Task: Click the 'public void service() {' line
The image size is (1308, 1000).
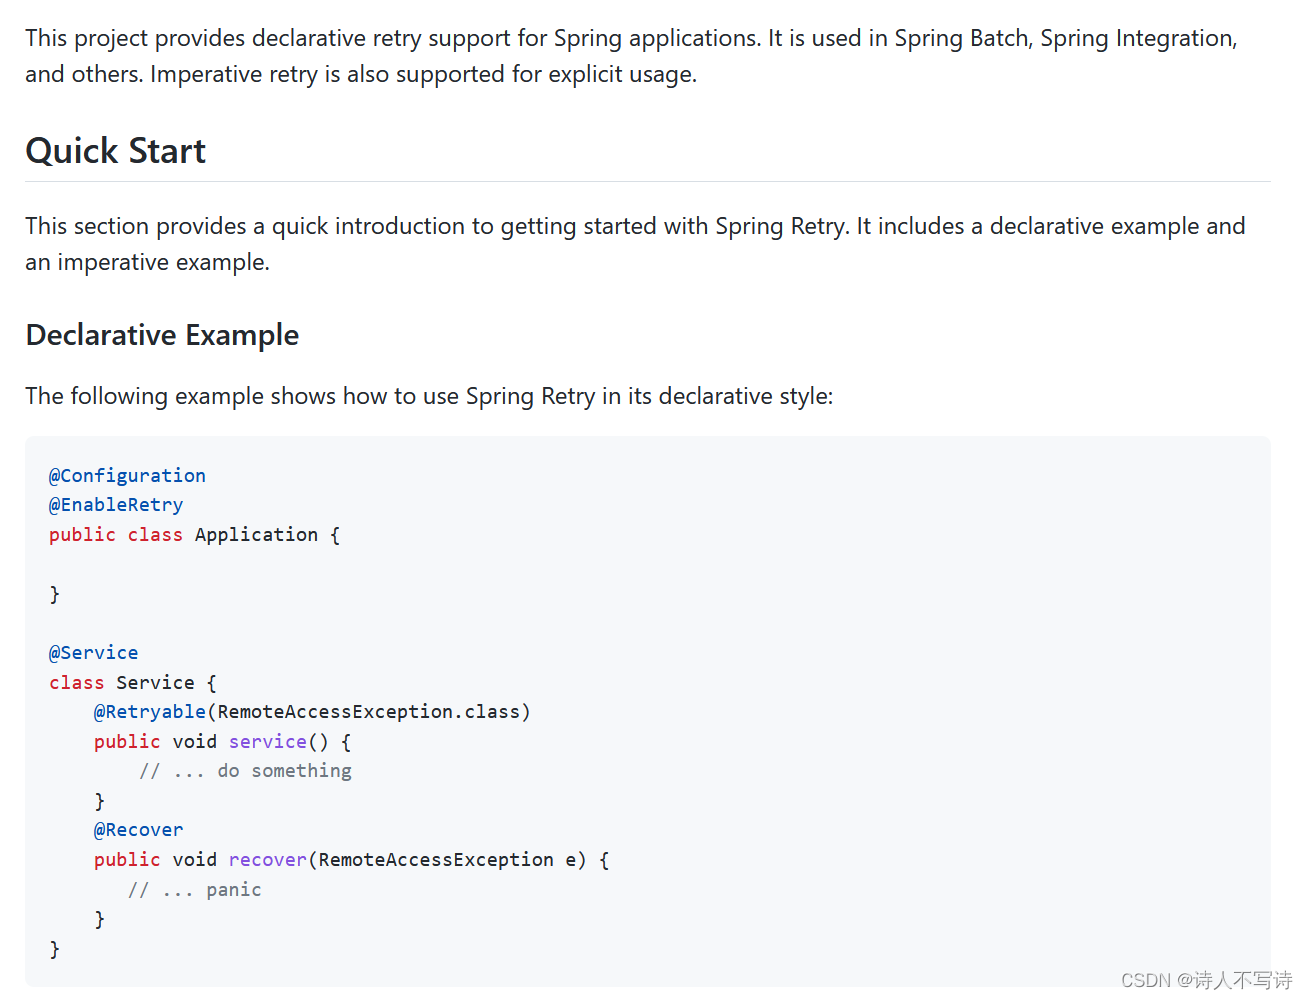Action: (223, 742)
